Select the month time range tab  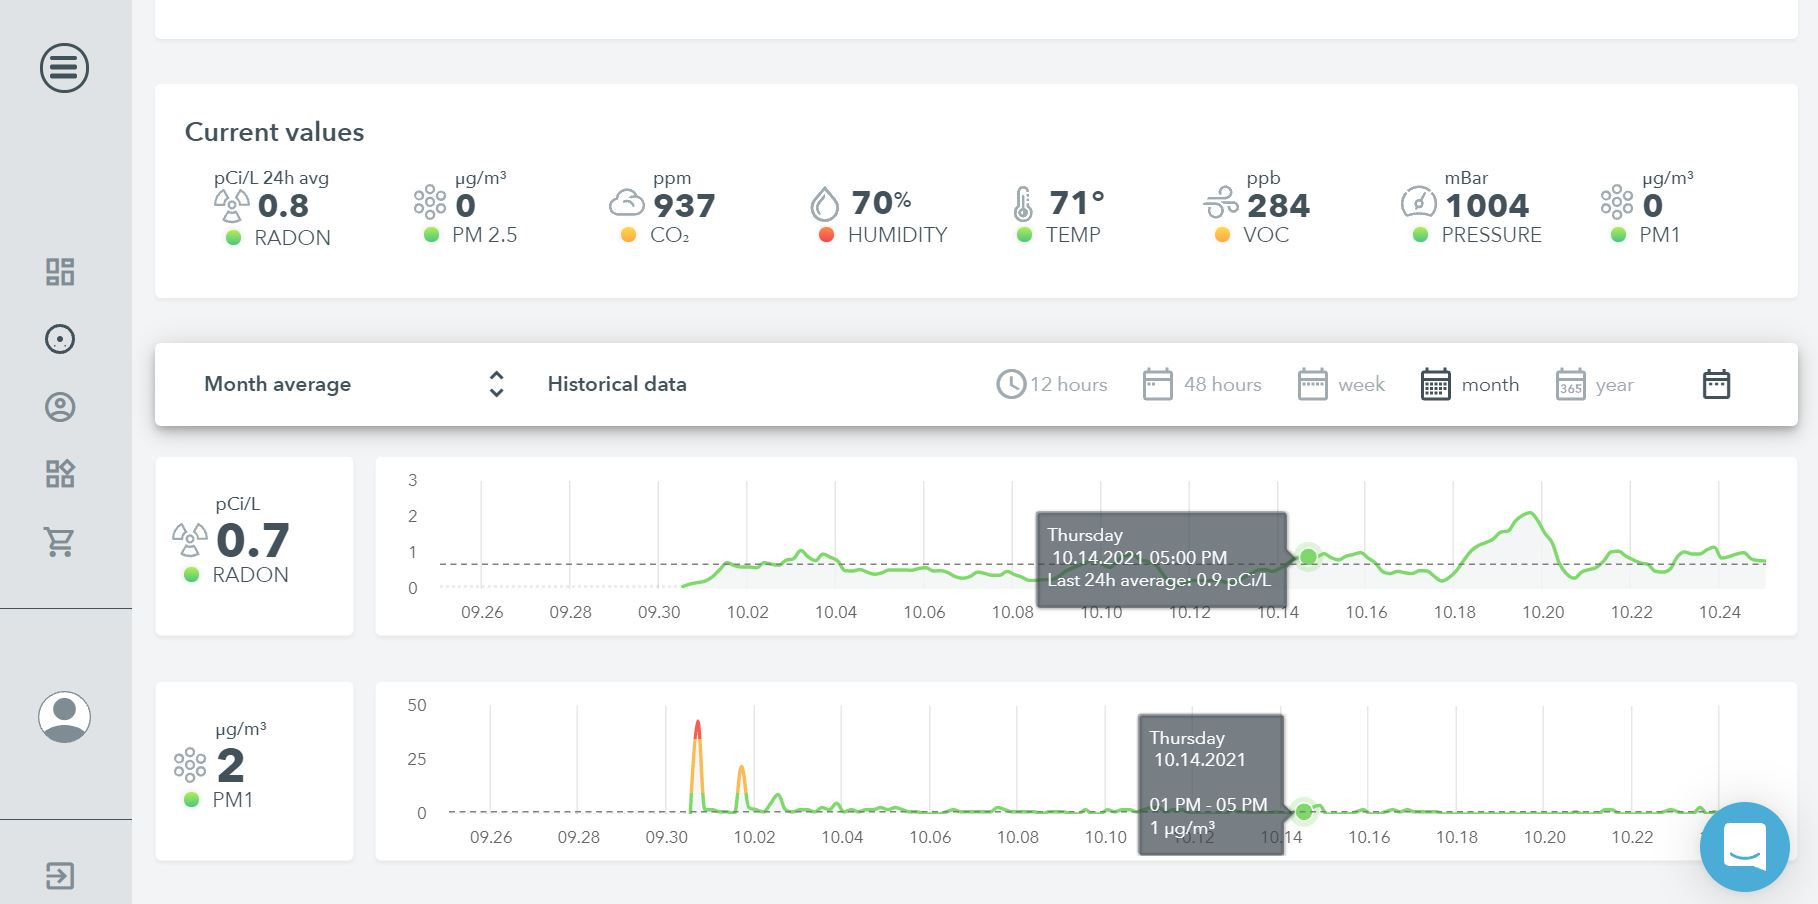(x=1470, y=384)
